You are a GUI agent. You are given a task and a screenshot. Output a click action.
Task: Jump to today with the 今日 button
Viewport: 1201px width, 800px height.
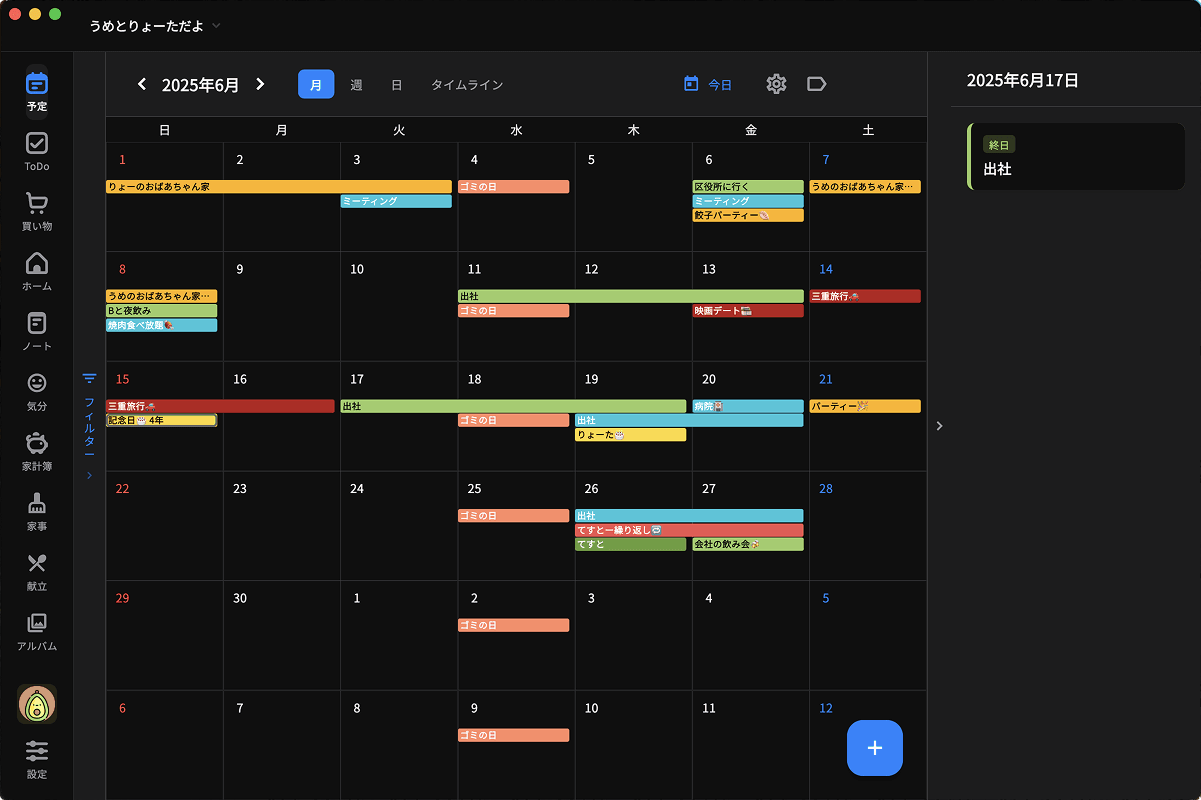[709, 84]
